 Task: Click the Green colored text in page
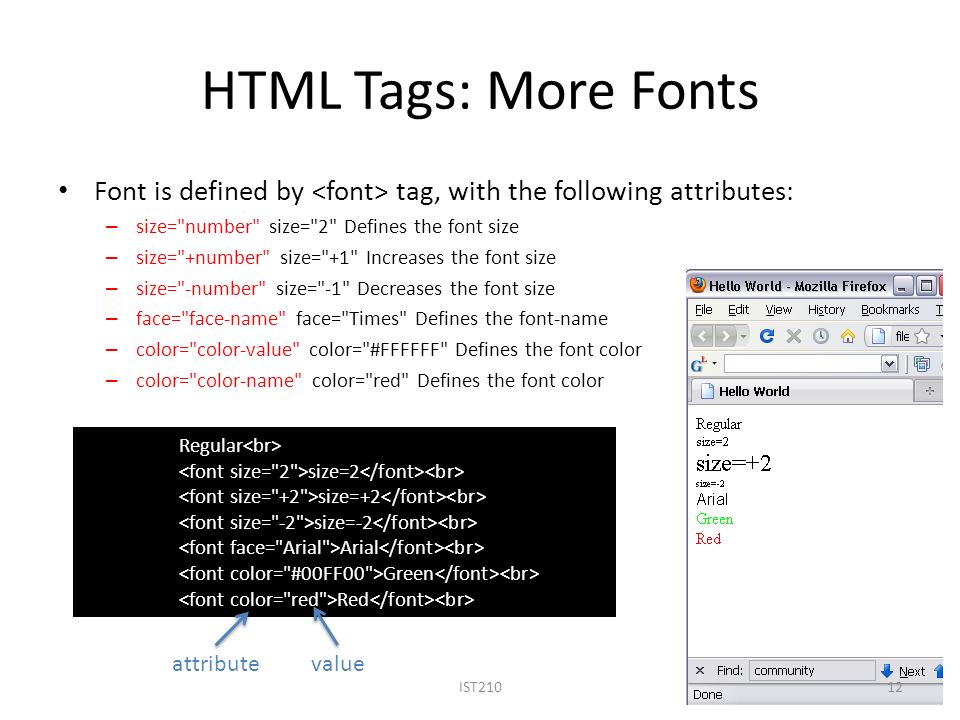[714, 519]
